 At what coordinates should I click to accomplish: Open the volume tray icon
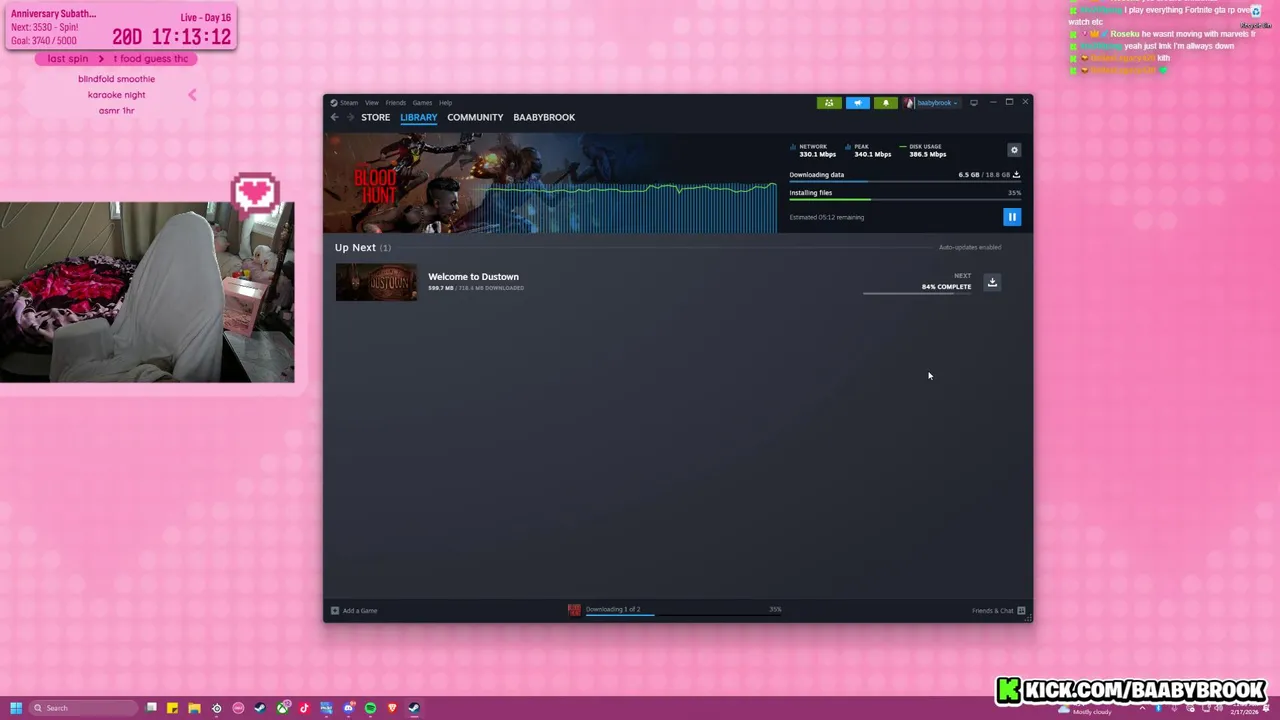pos(1217,708)
